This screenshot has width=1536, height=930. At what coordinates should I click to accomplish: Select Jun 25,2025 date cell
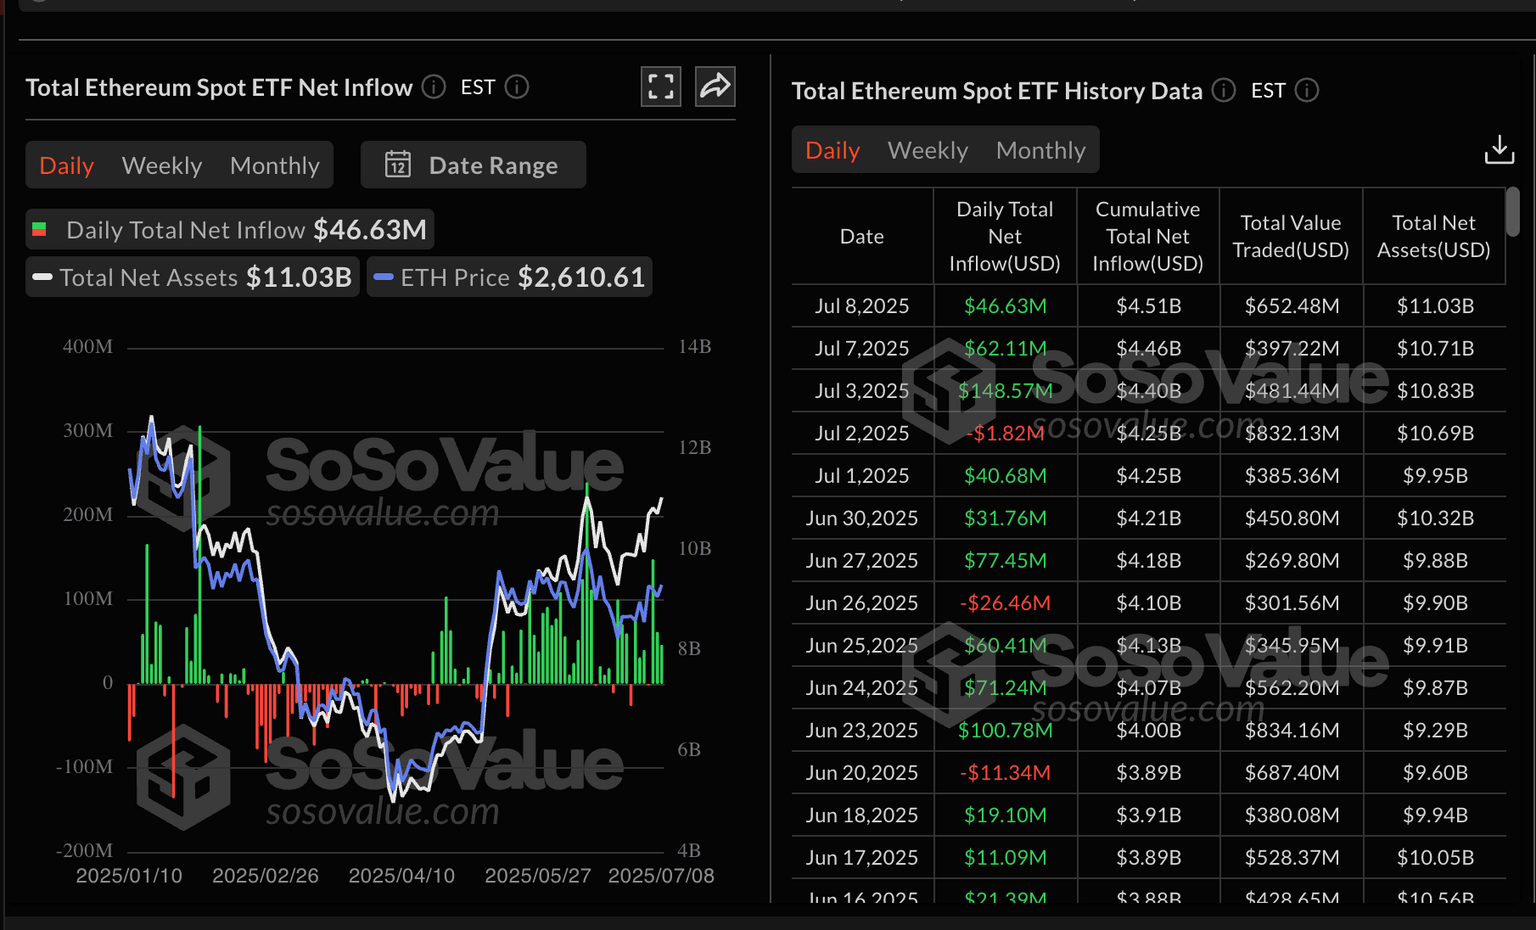click(x=862, y=646)
